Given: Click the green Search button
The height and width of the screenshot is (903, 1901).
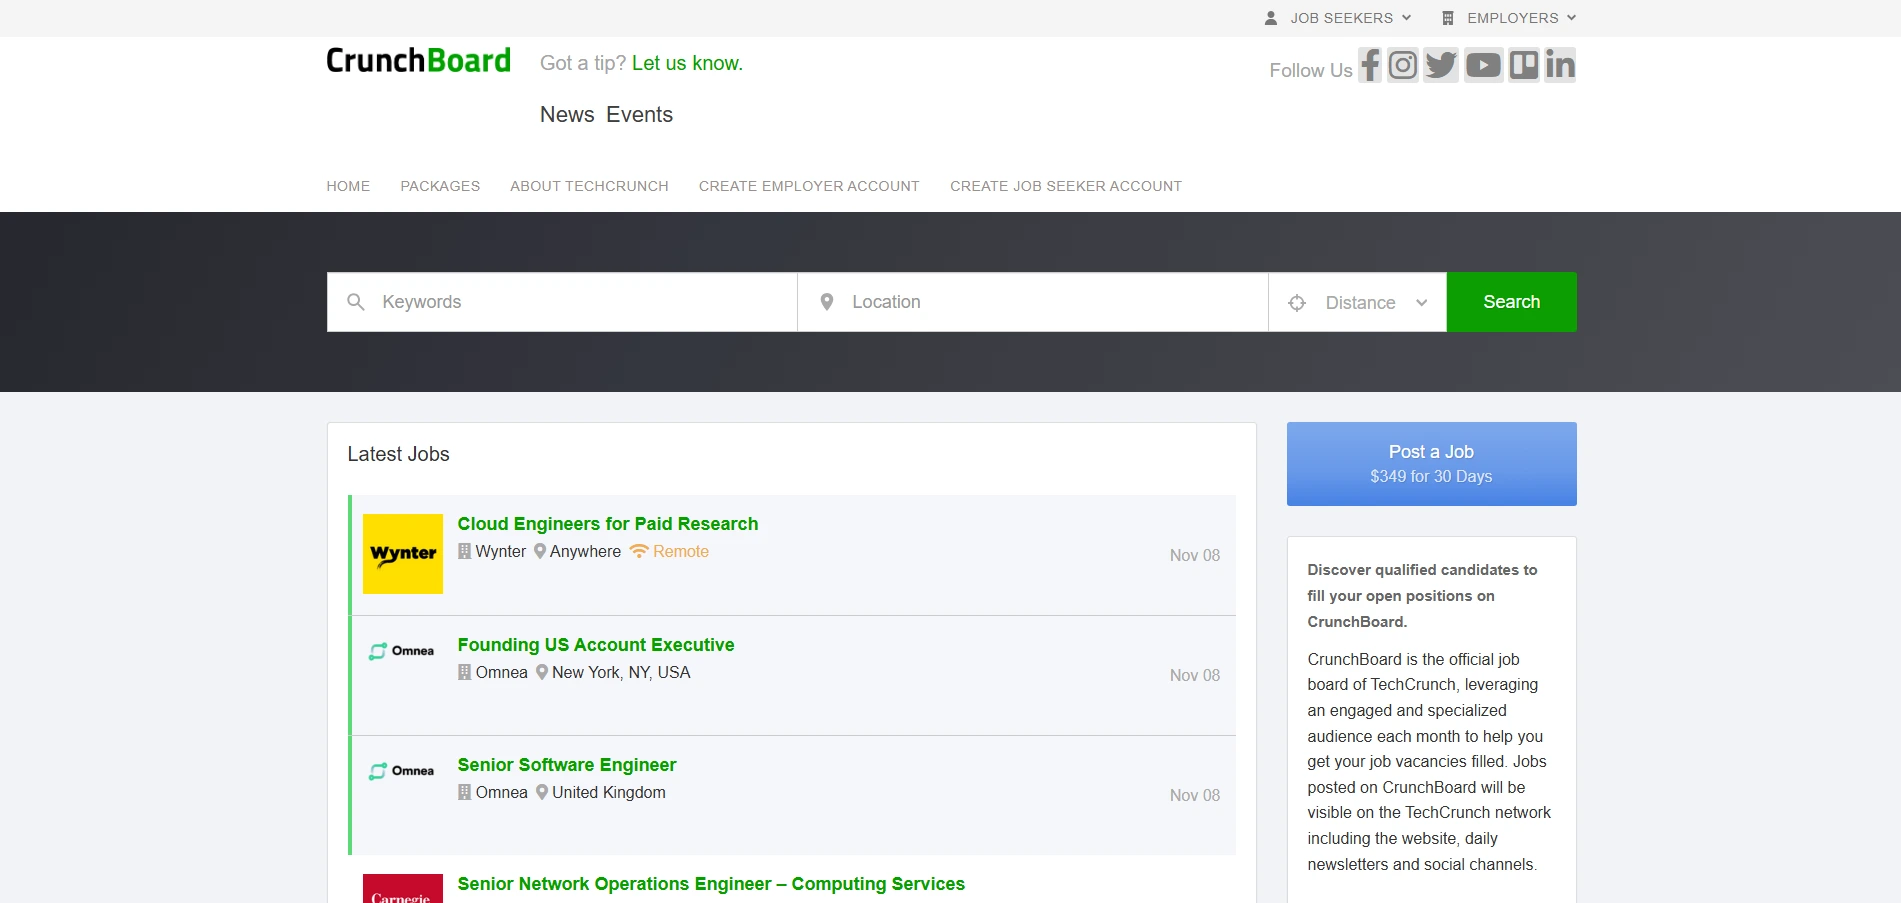Looking at the screenshot, I should [1512, 302].
